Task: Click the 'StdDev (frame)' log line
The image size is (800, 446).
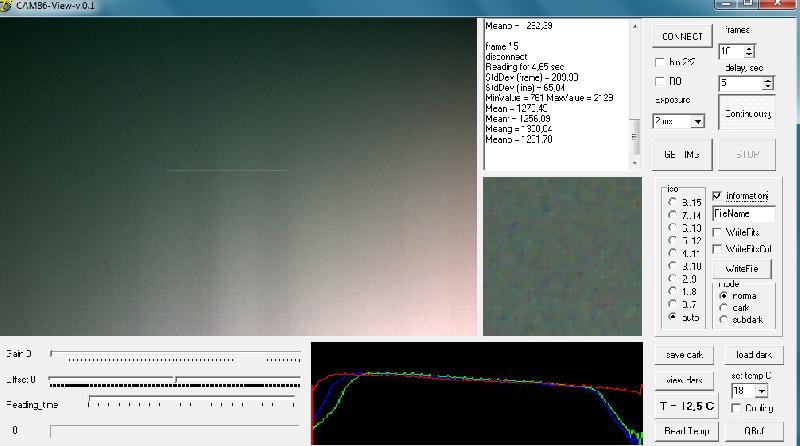Action: tap(532, 78)
